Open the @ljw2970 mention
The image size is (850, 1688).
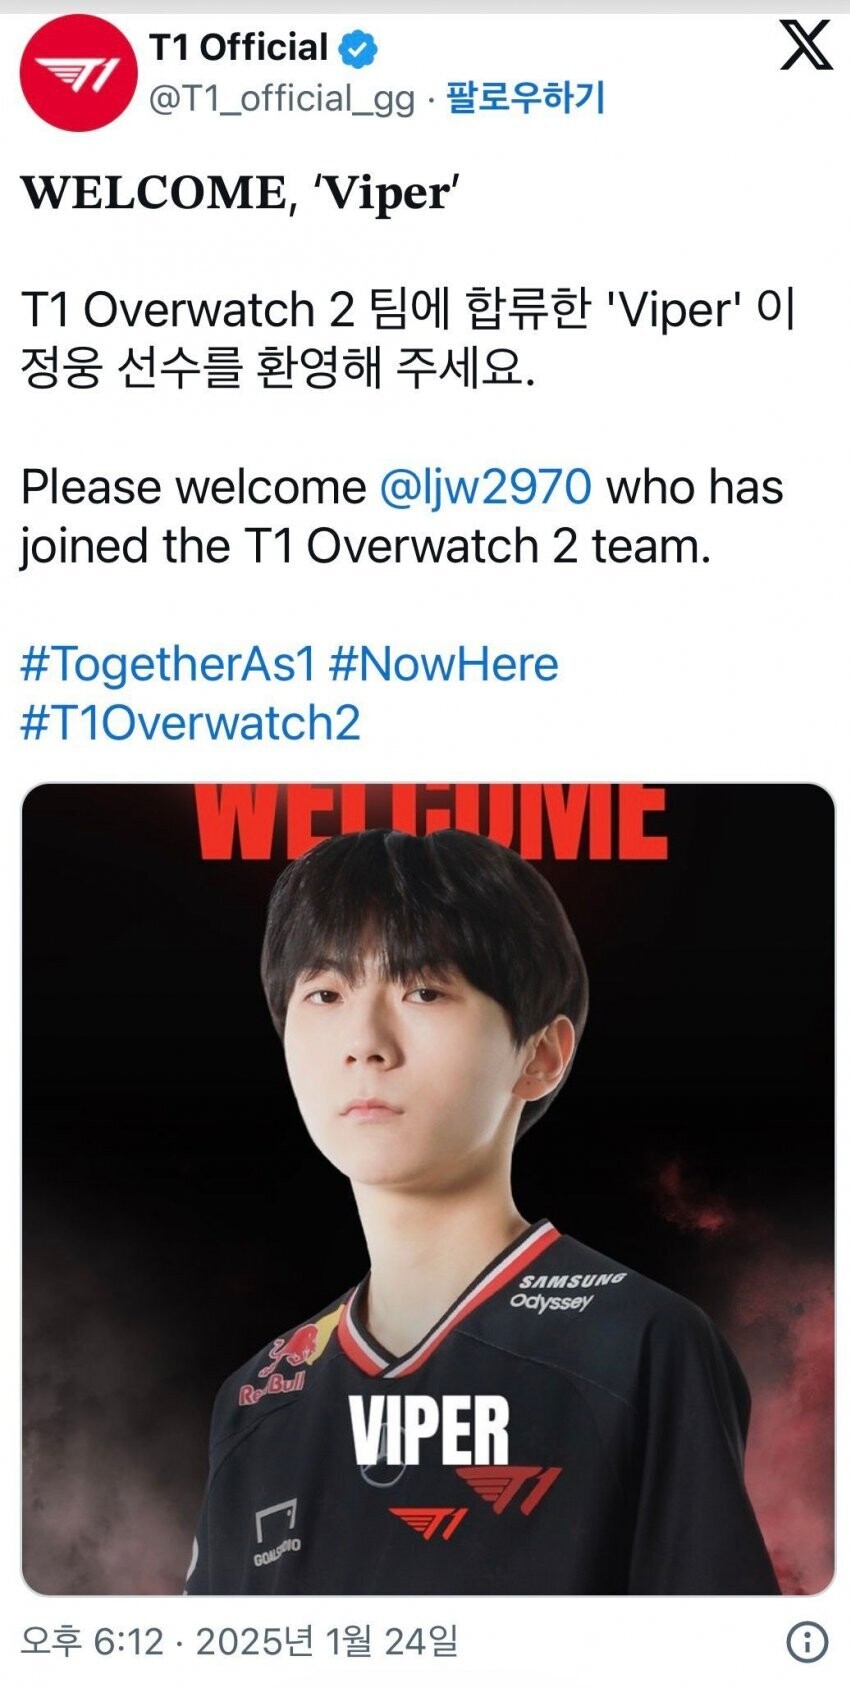pyautogui.click(x=485, y=487)
